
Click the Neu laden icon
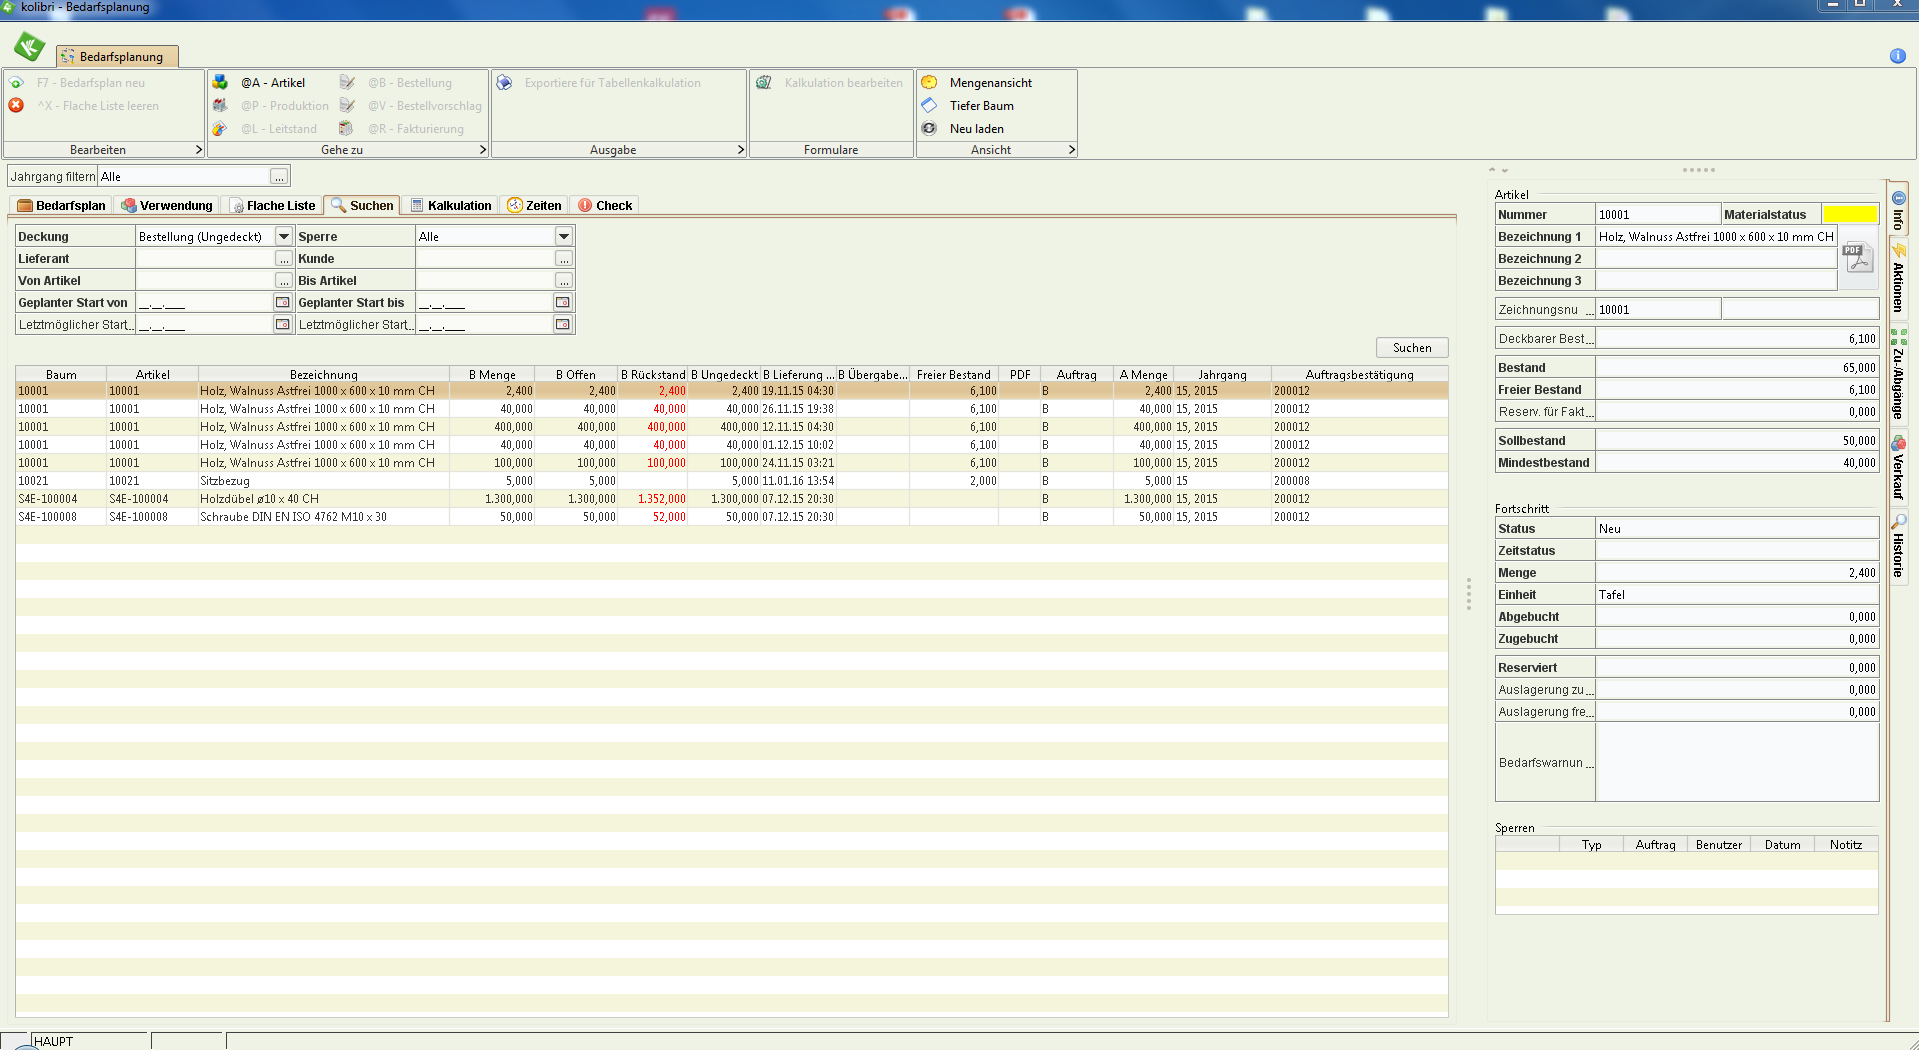tap(929, 128)
